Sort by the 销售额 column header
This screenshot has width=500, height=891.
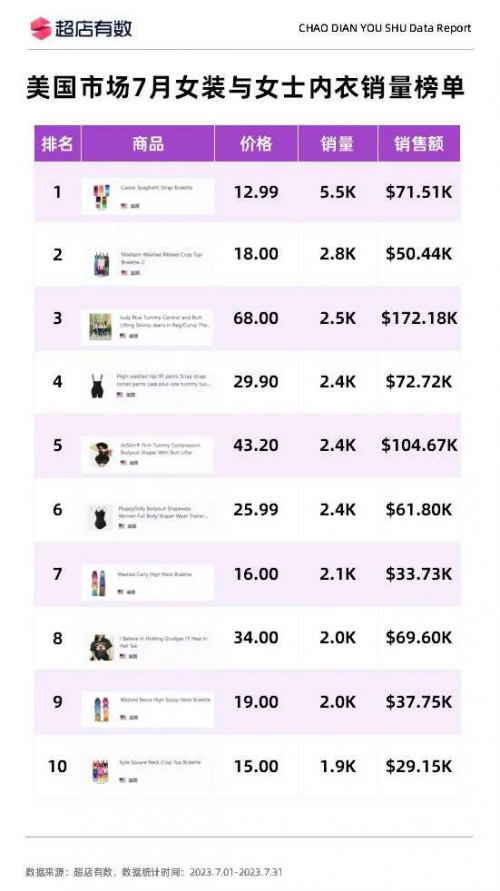[x=419, y=144]
